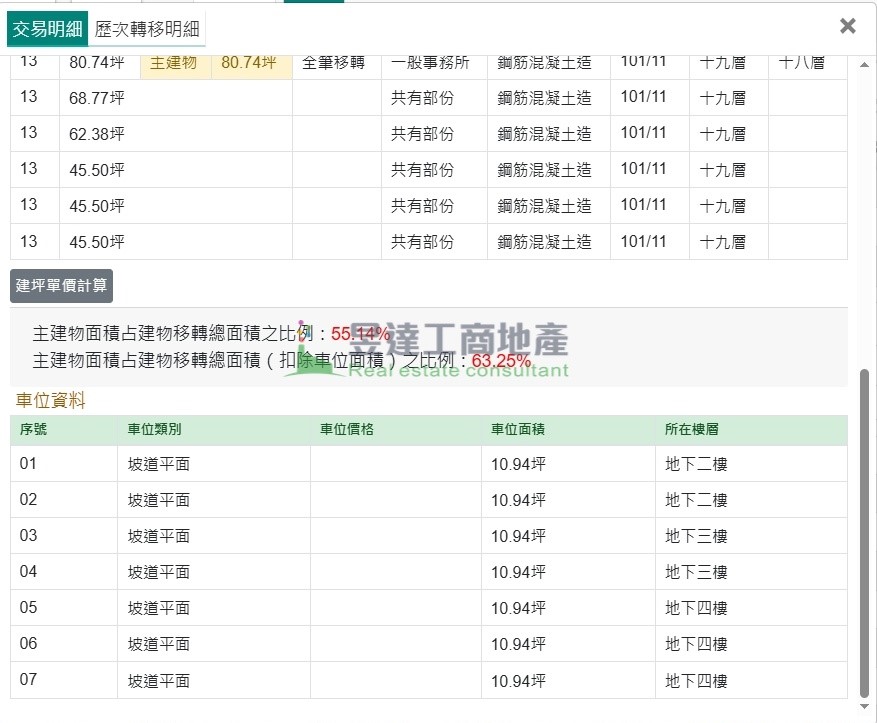Viewport: 877px width, 723px height.
Task: Click the 68.77坪 area cell
Action: coord(97,98)
